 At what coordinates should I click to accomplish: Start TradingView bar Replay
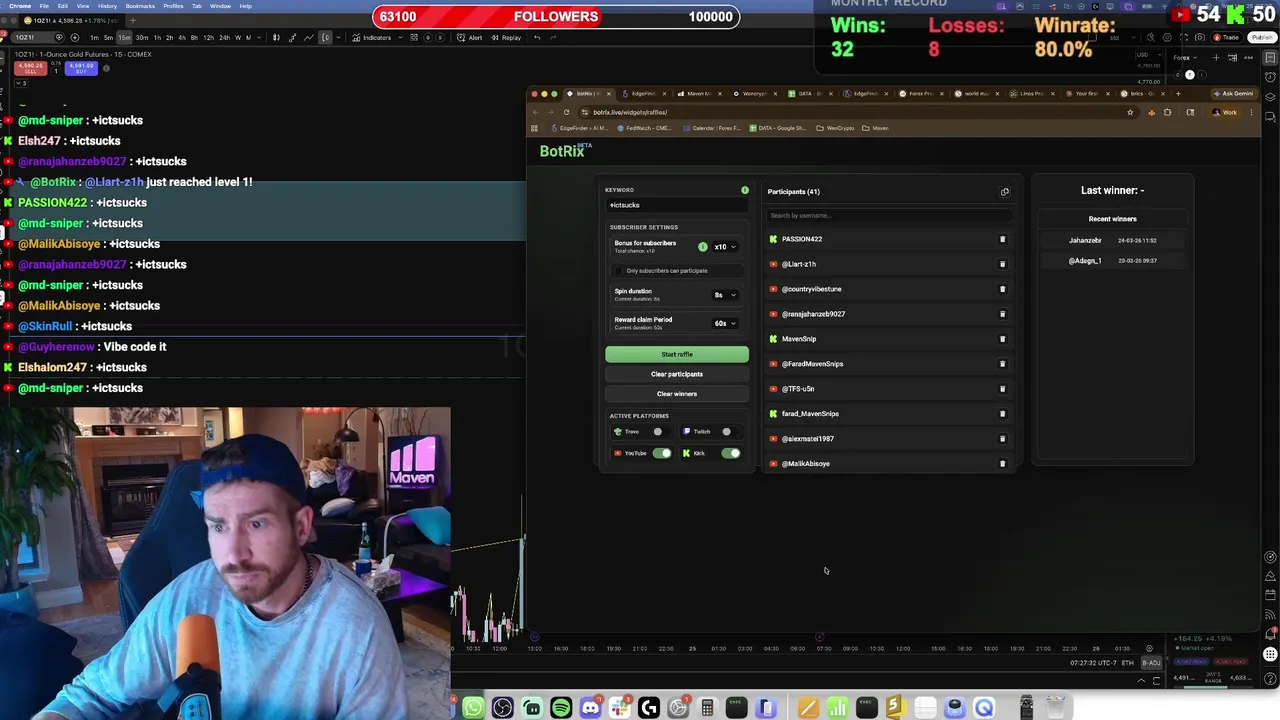coord(506,38)
